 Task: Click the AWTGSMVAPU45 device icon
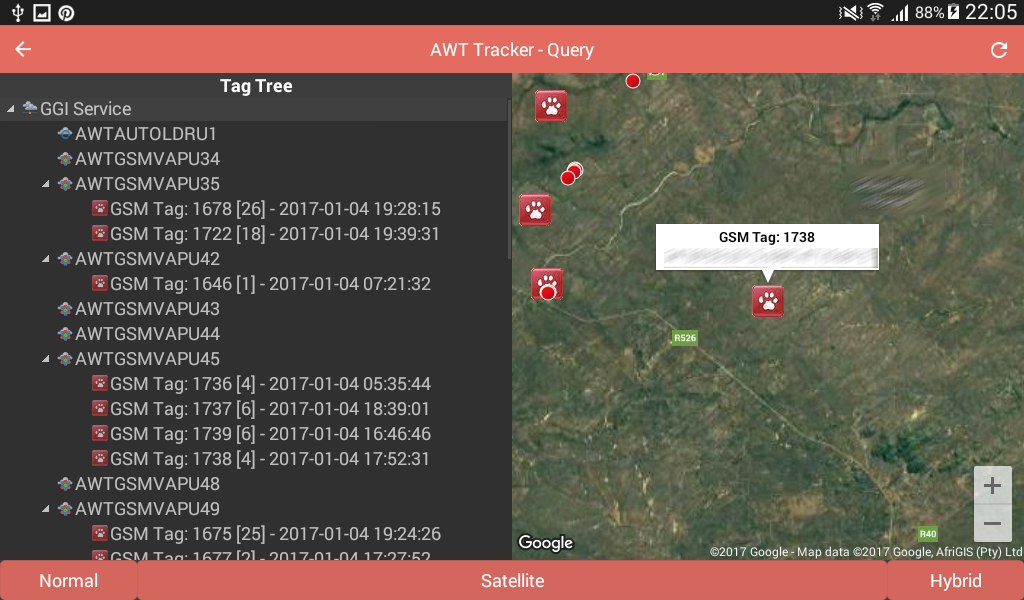tap(65, 359)
